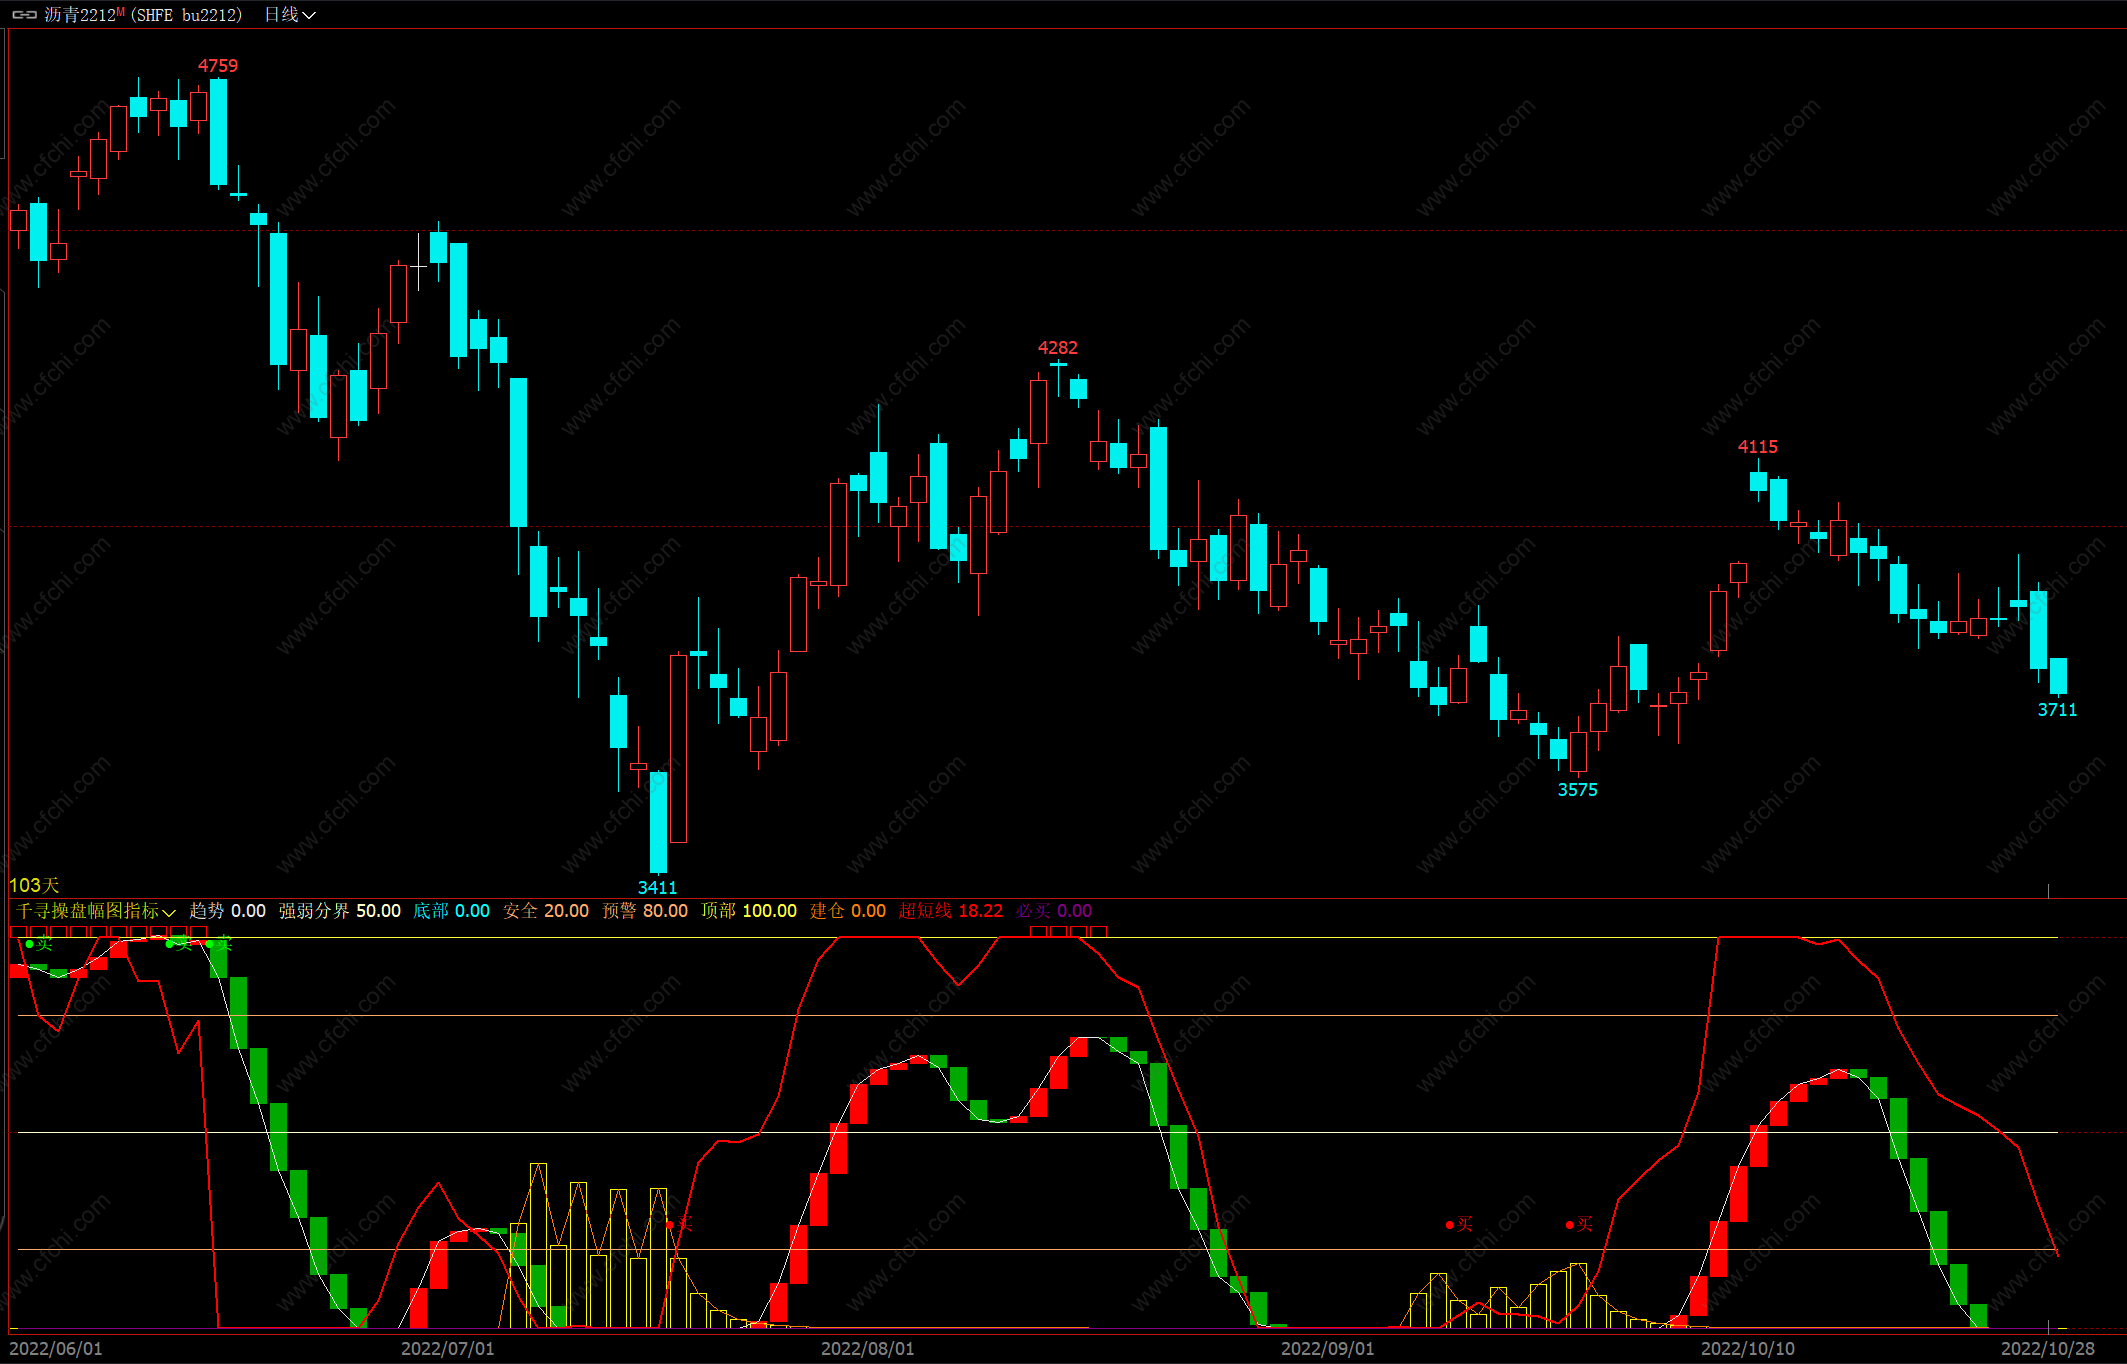Screen dimensions: 2127x1364
Task: Click the 底部 0.00 cyan label
Action: click(451, 911)
